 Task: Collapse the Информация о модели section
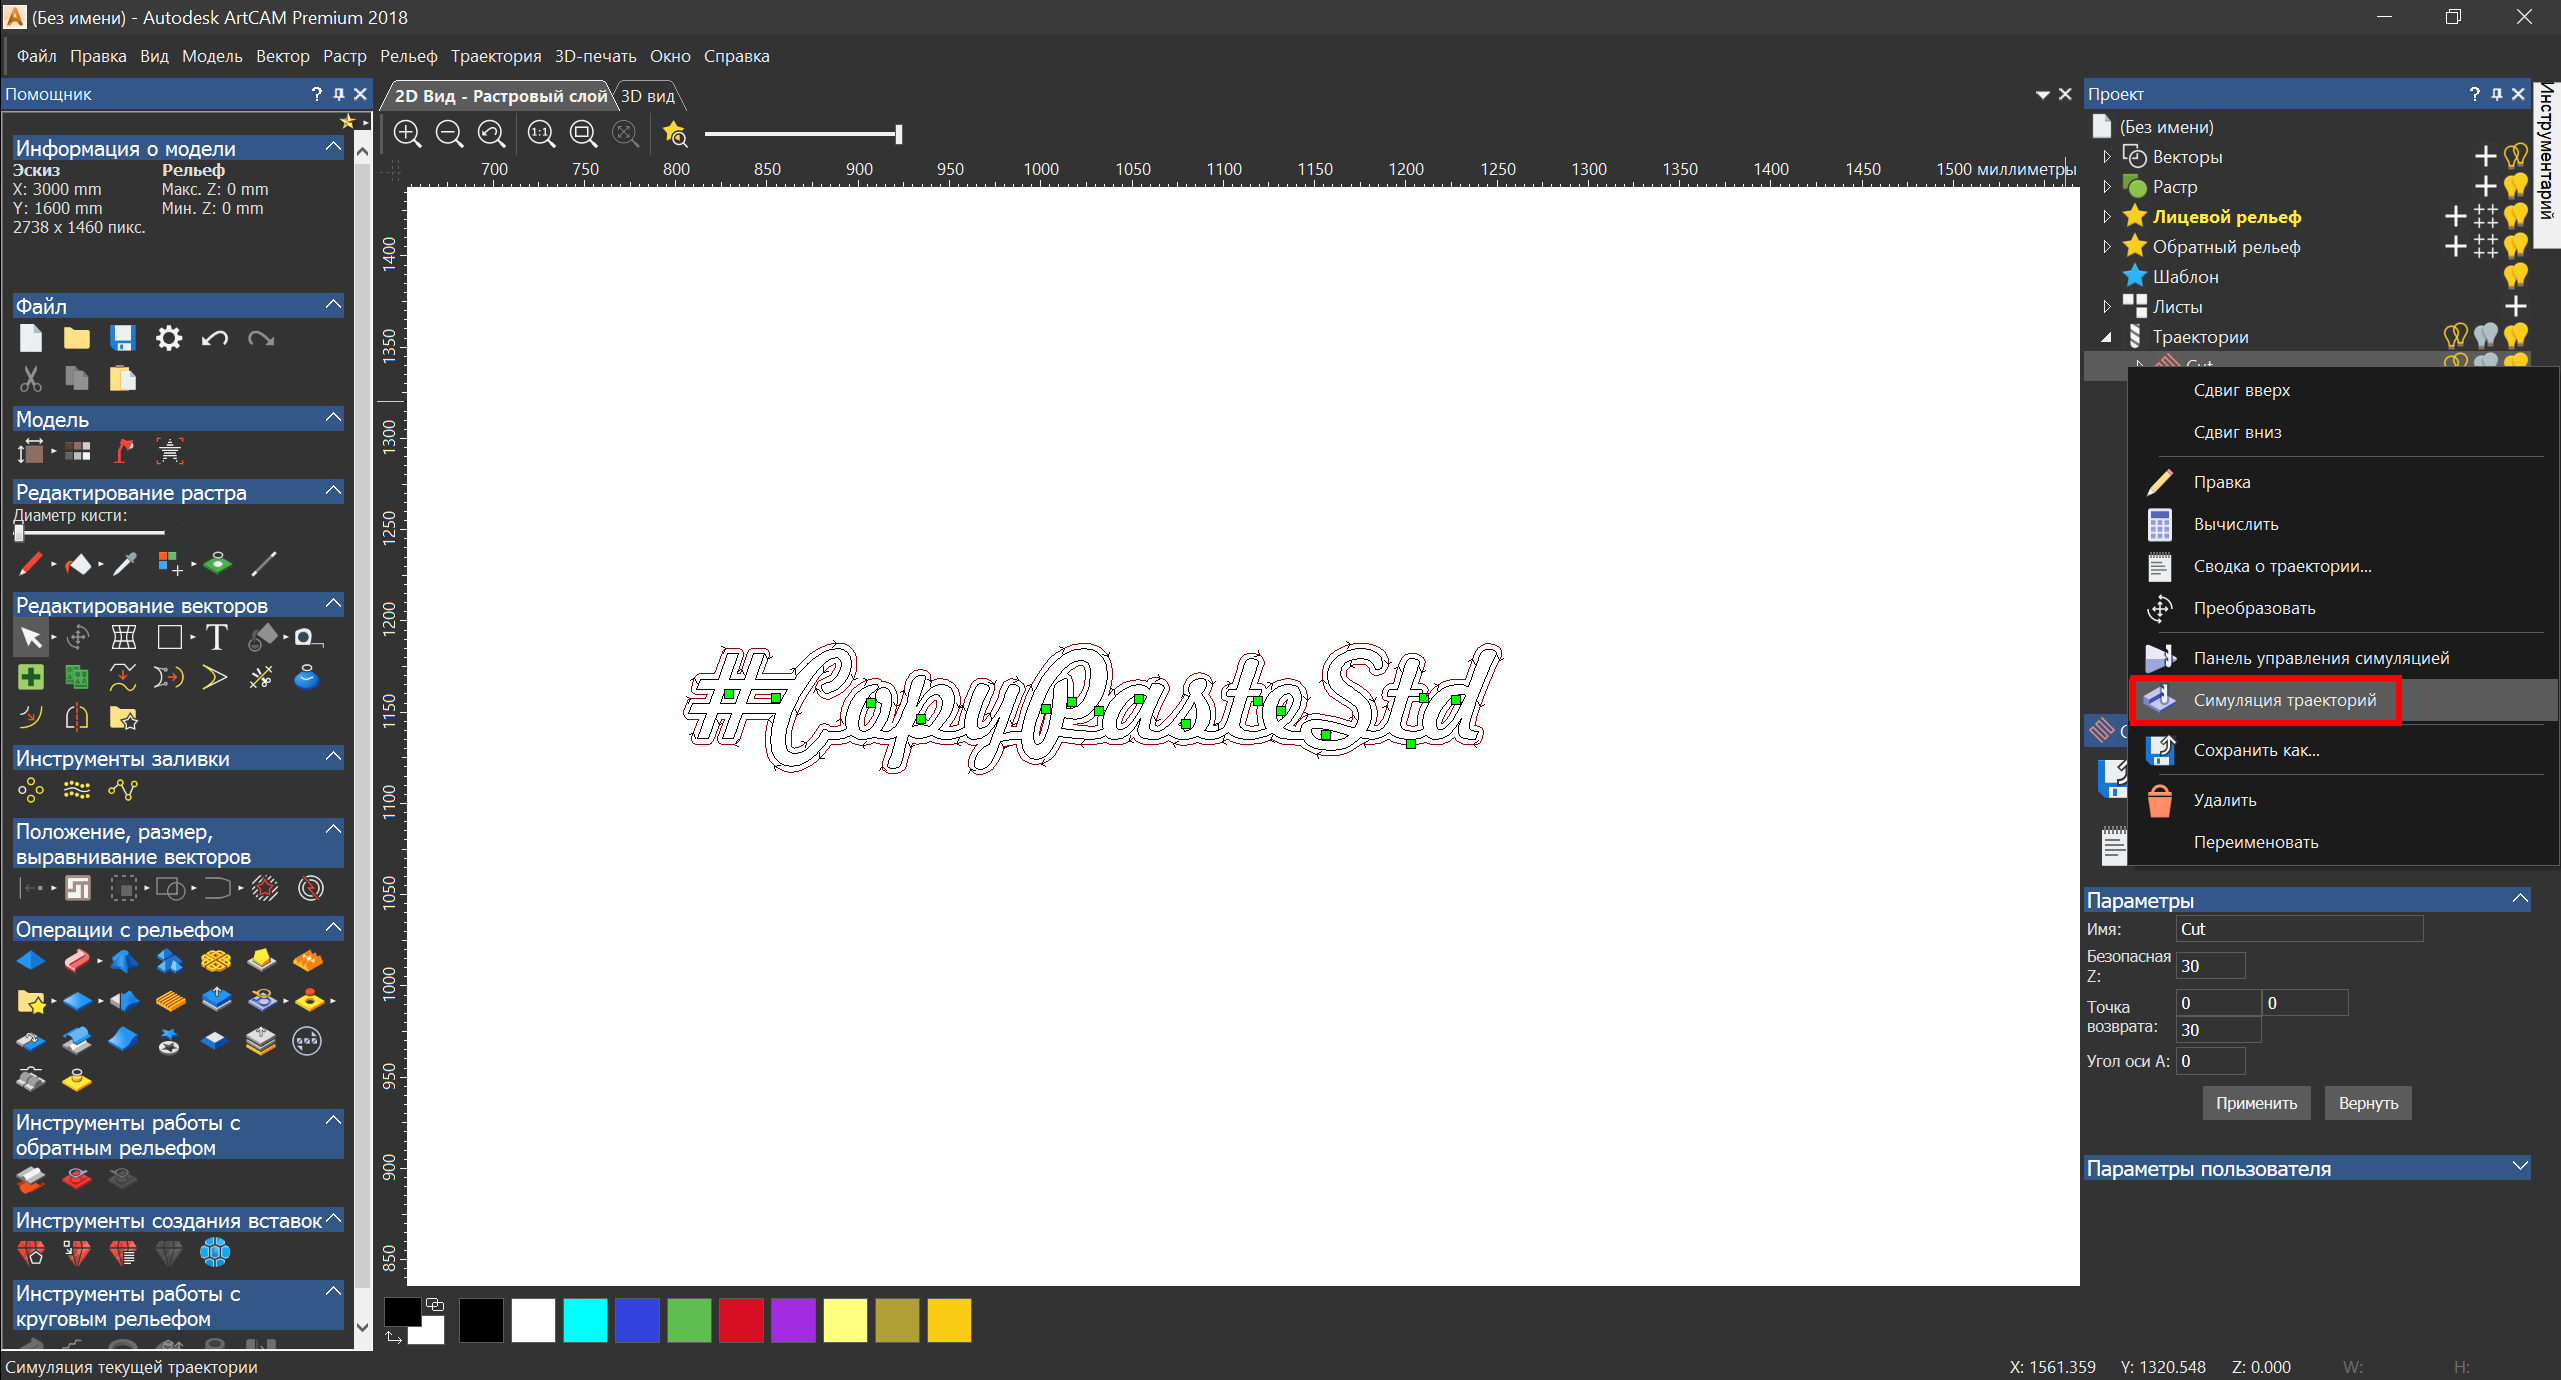click(x=333, y=147)
